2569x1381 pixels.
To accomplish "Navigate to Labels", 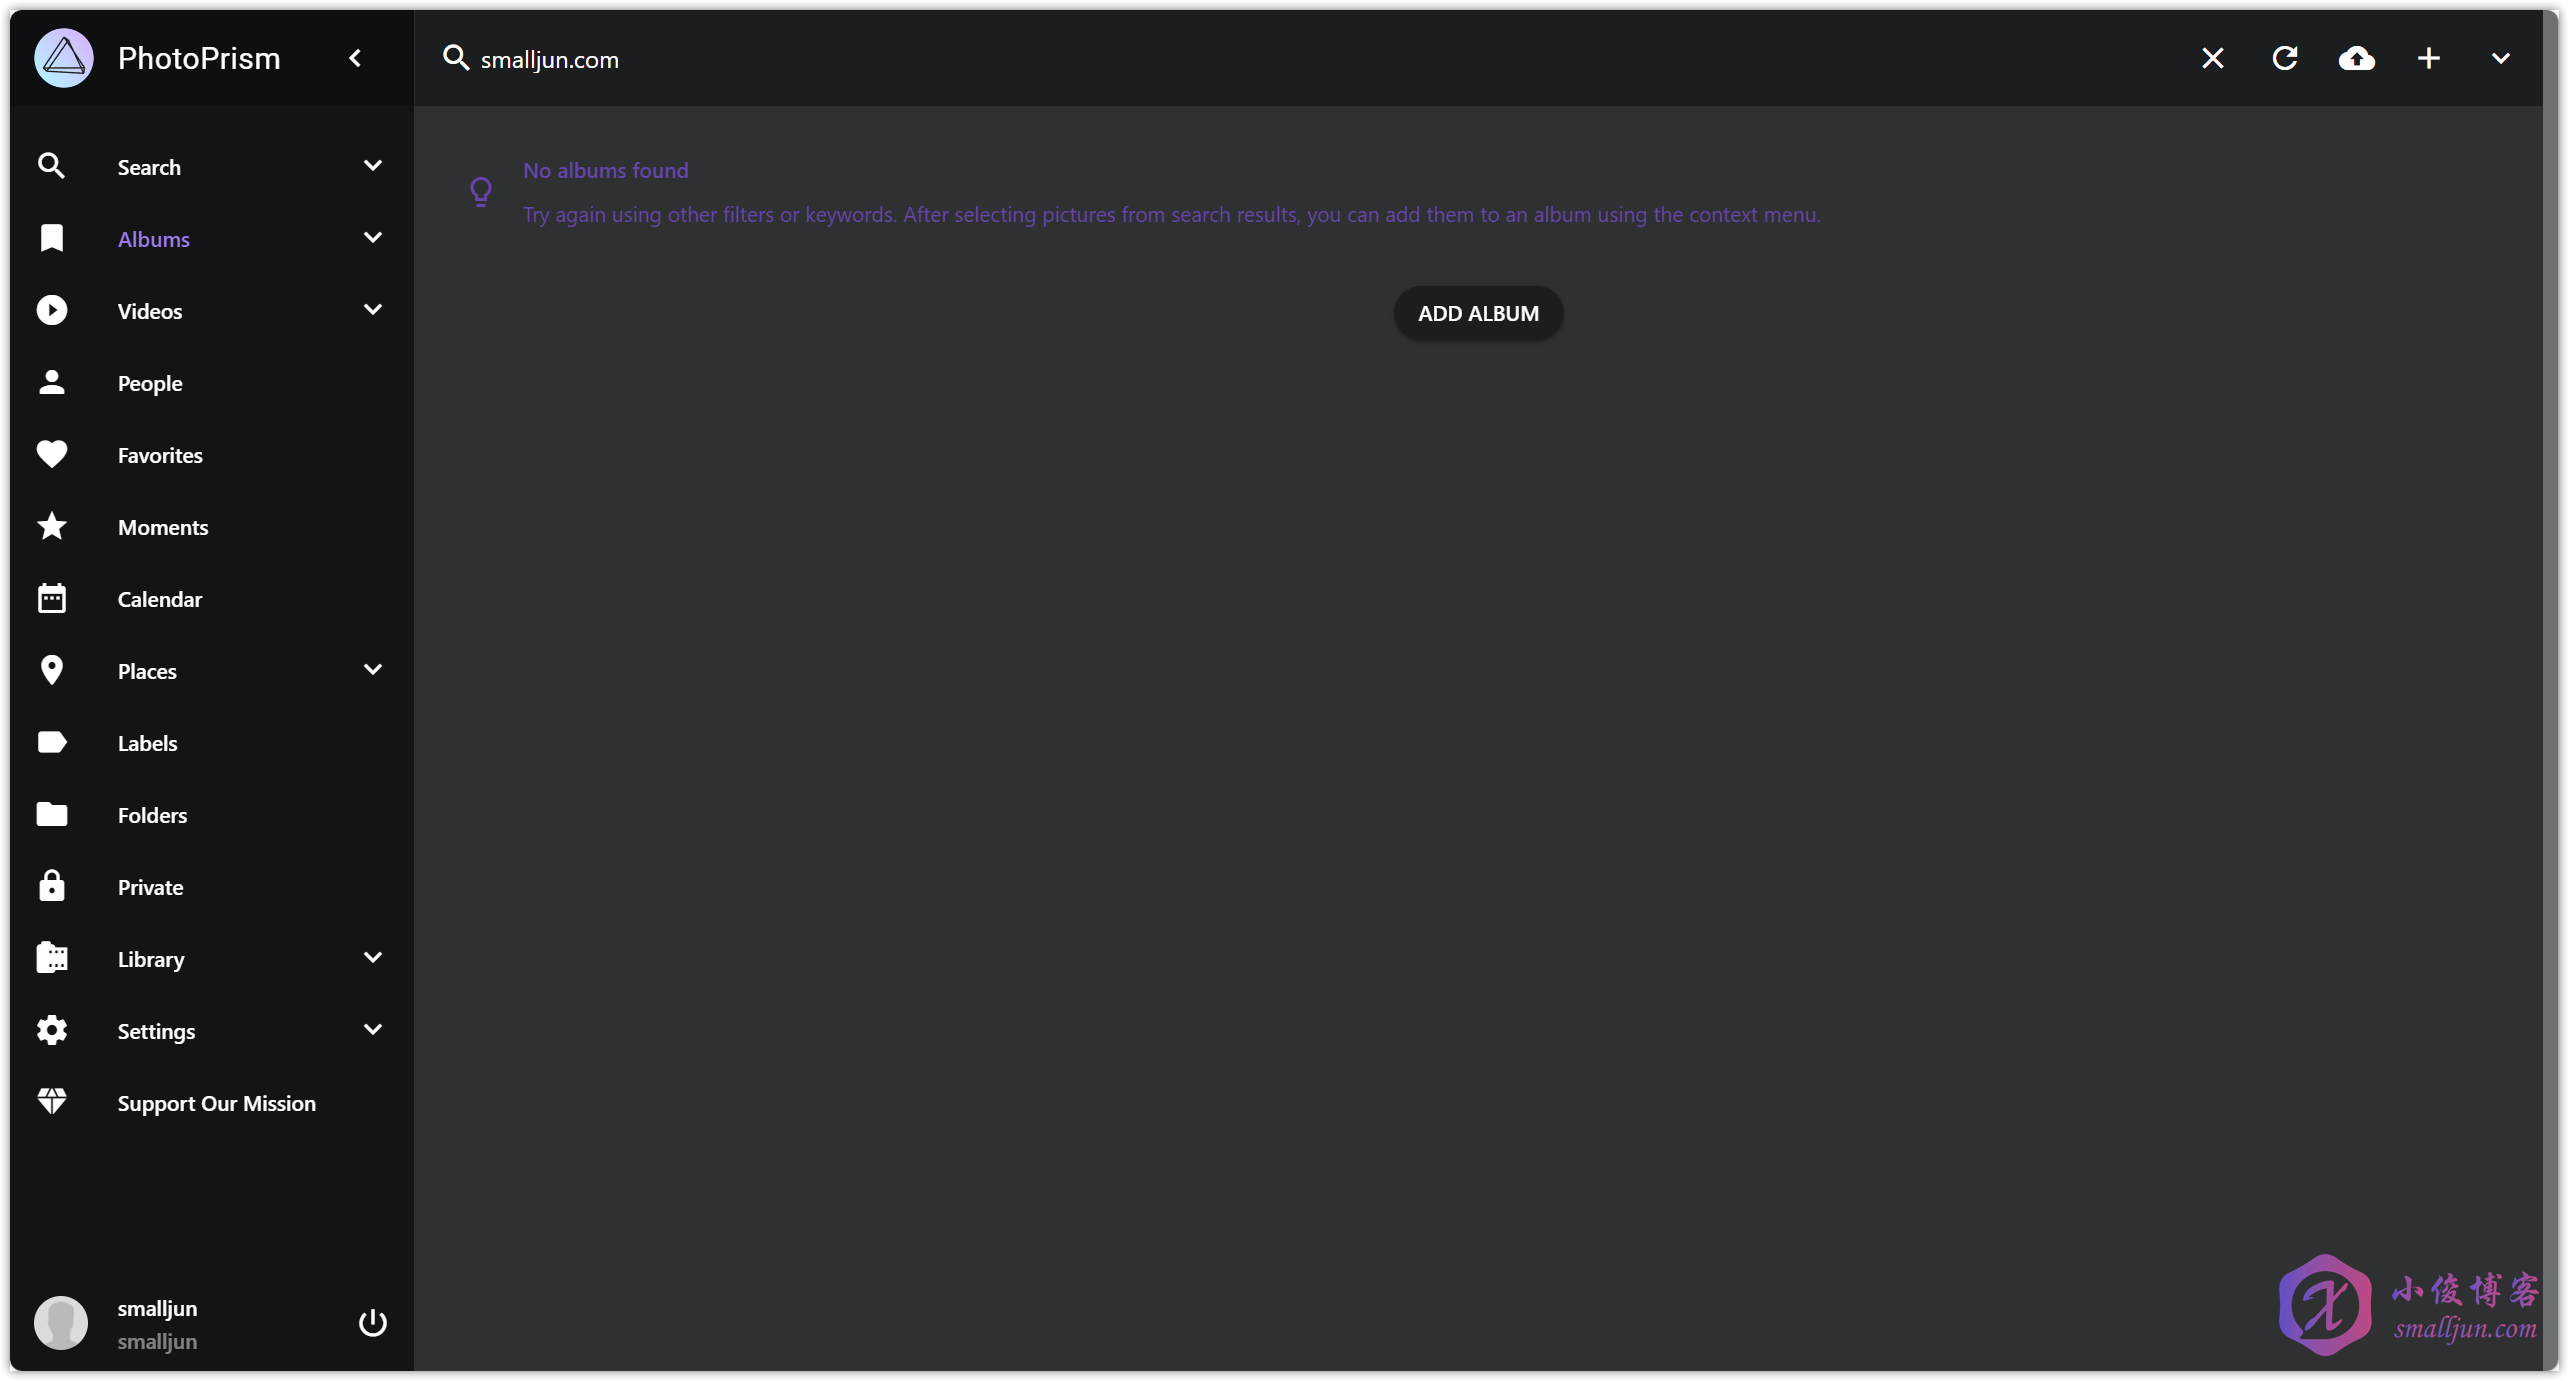I will pyautogui.click(x=147, y=743).
